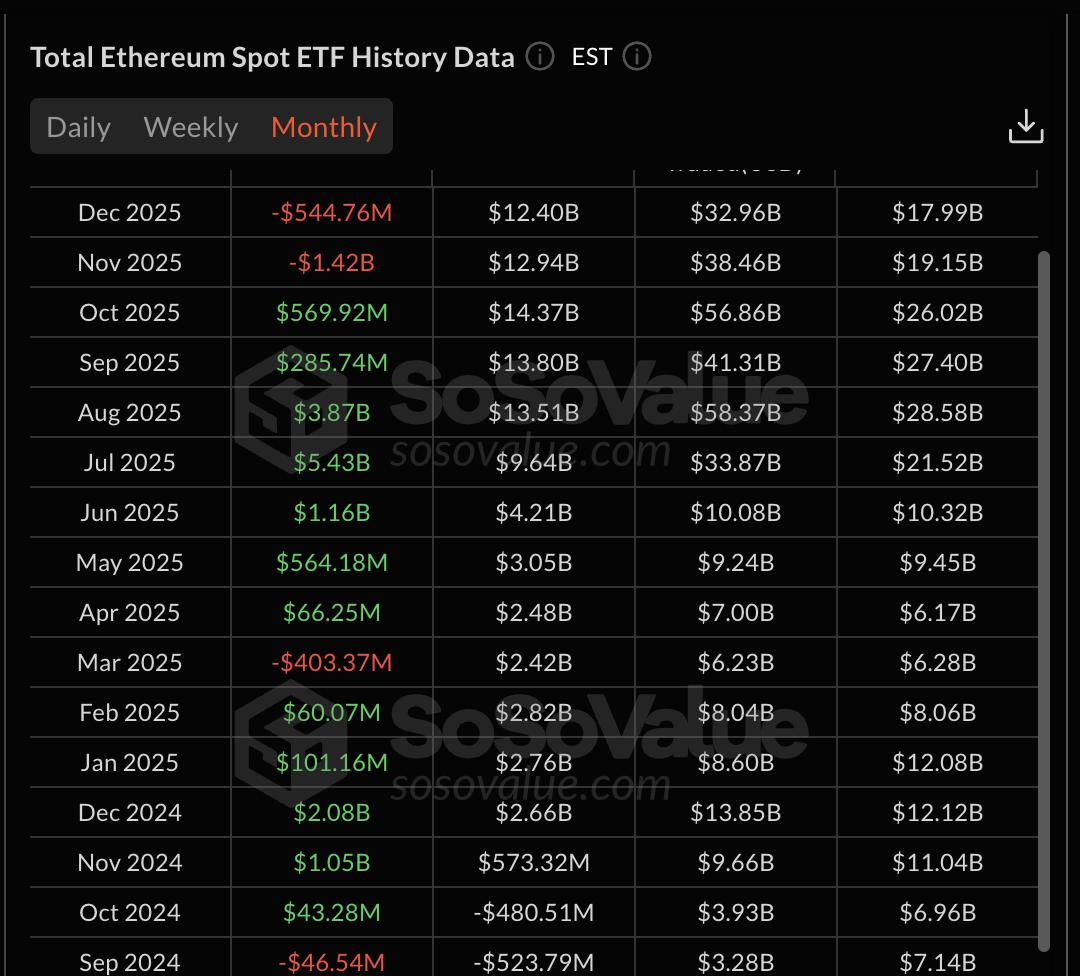Image resolution: width=1080 pixels, height=976 pixels.
Task: Switch to the Daily tab
Action: [79, 127]
